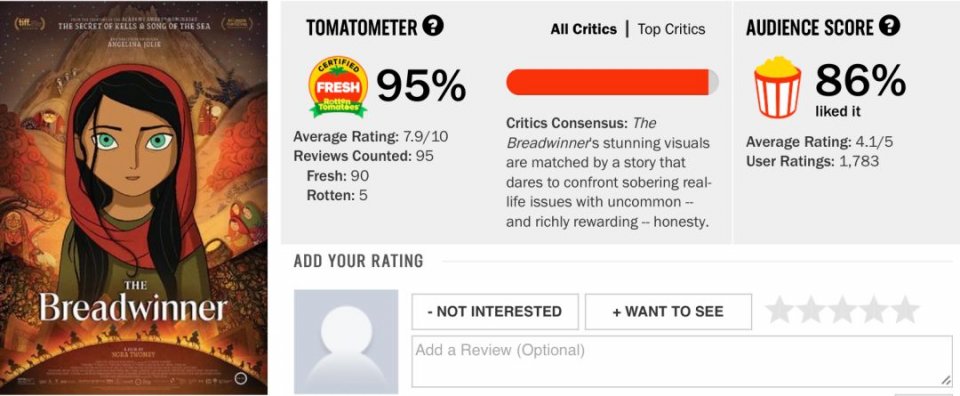Rate the movie with the first star

click(779, 310)
